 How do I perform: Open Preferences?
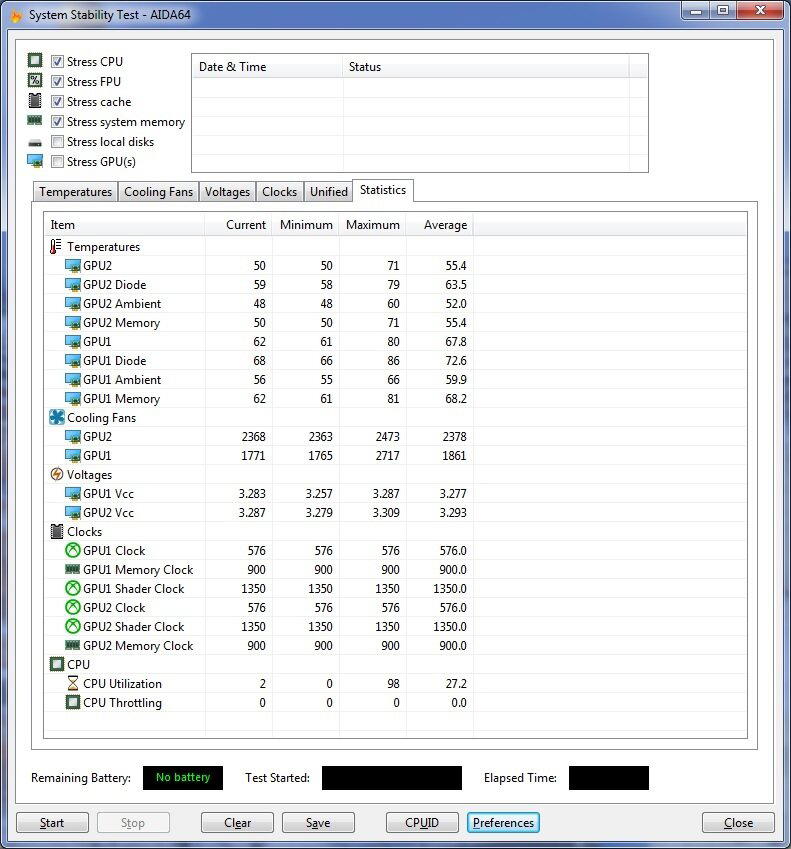point(503,822)
